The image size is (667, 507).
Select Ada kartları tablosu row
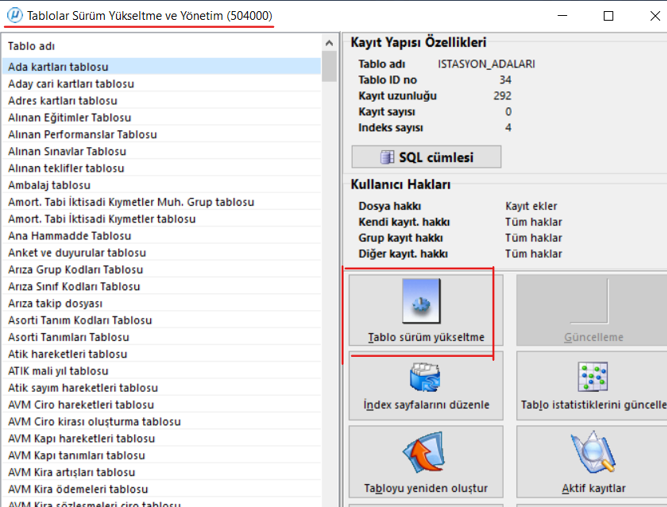[162, 67]
